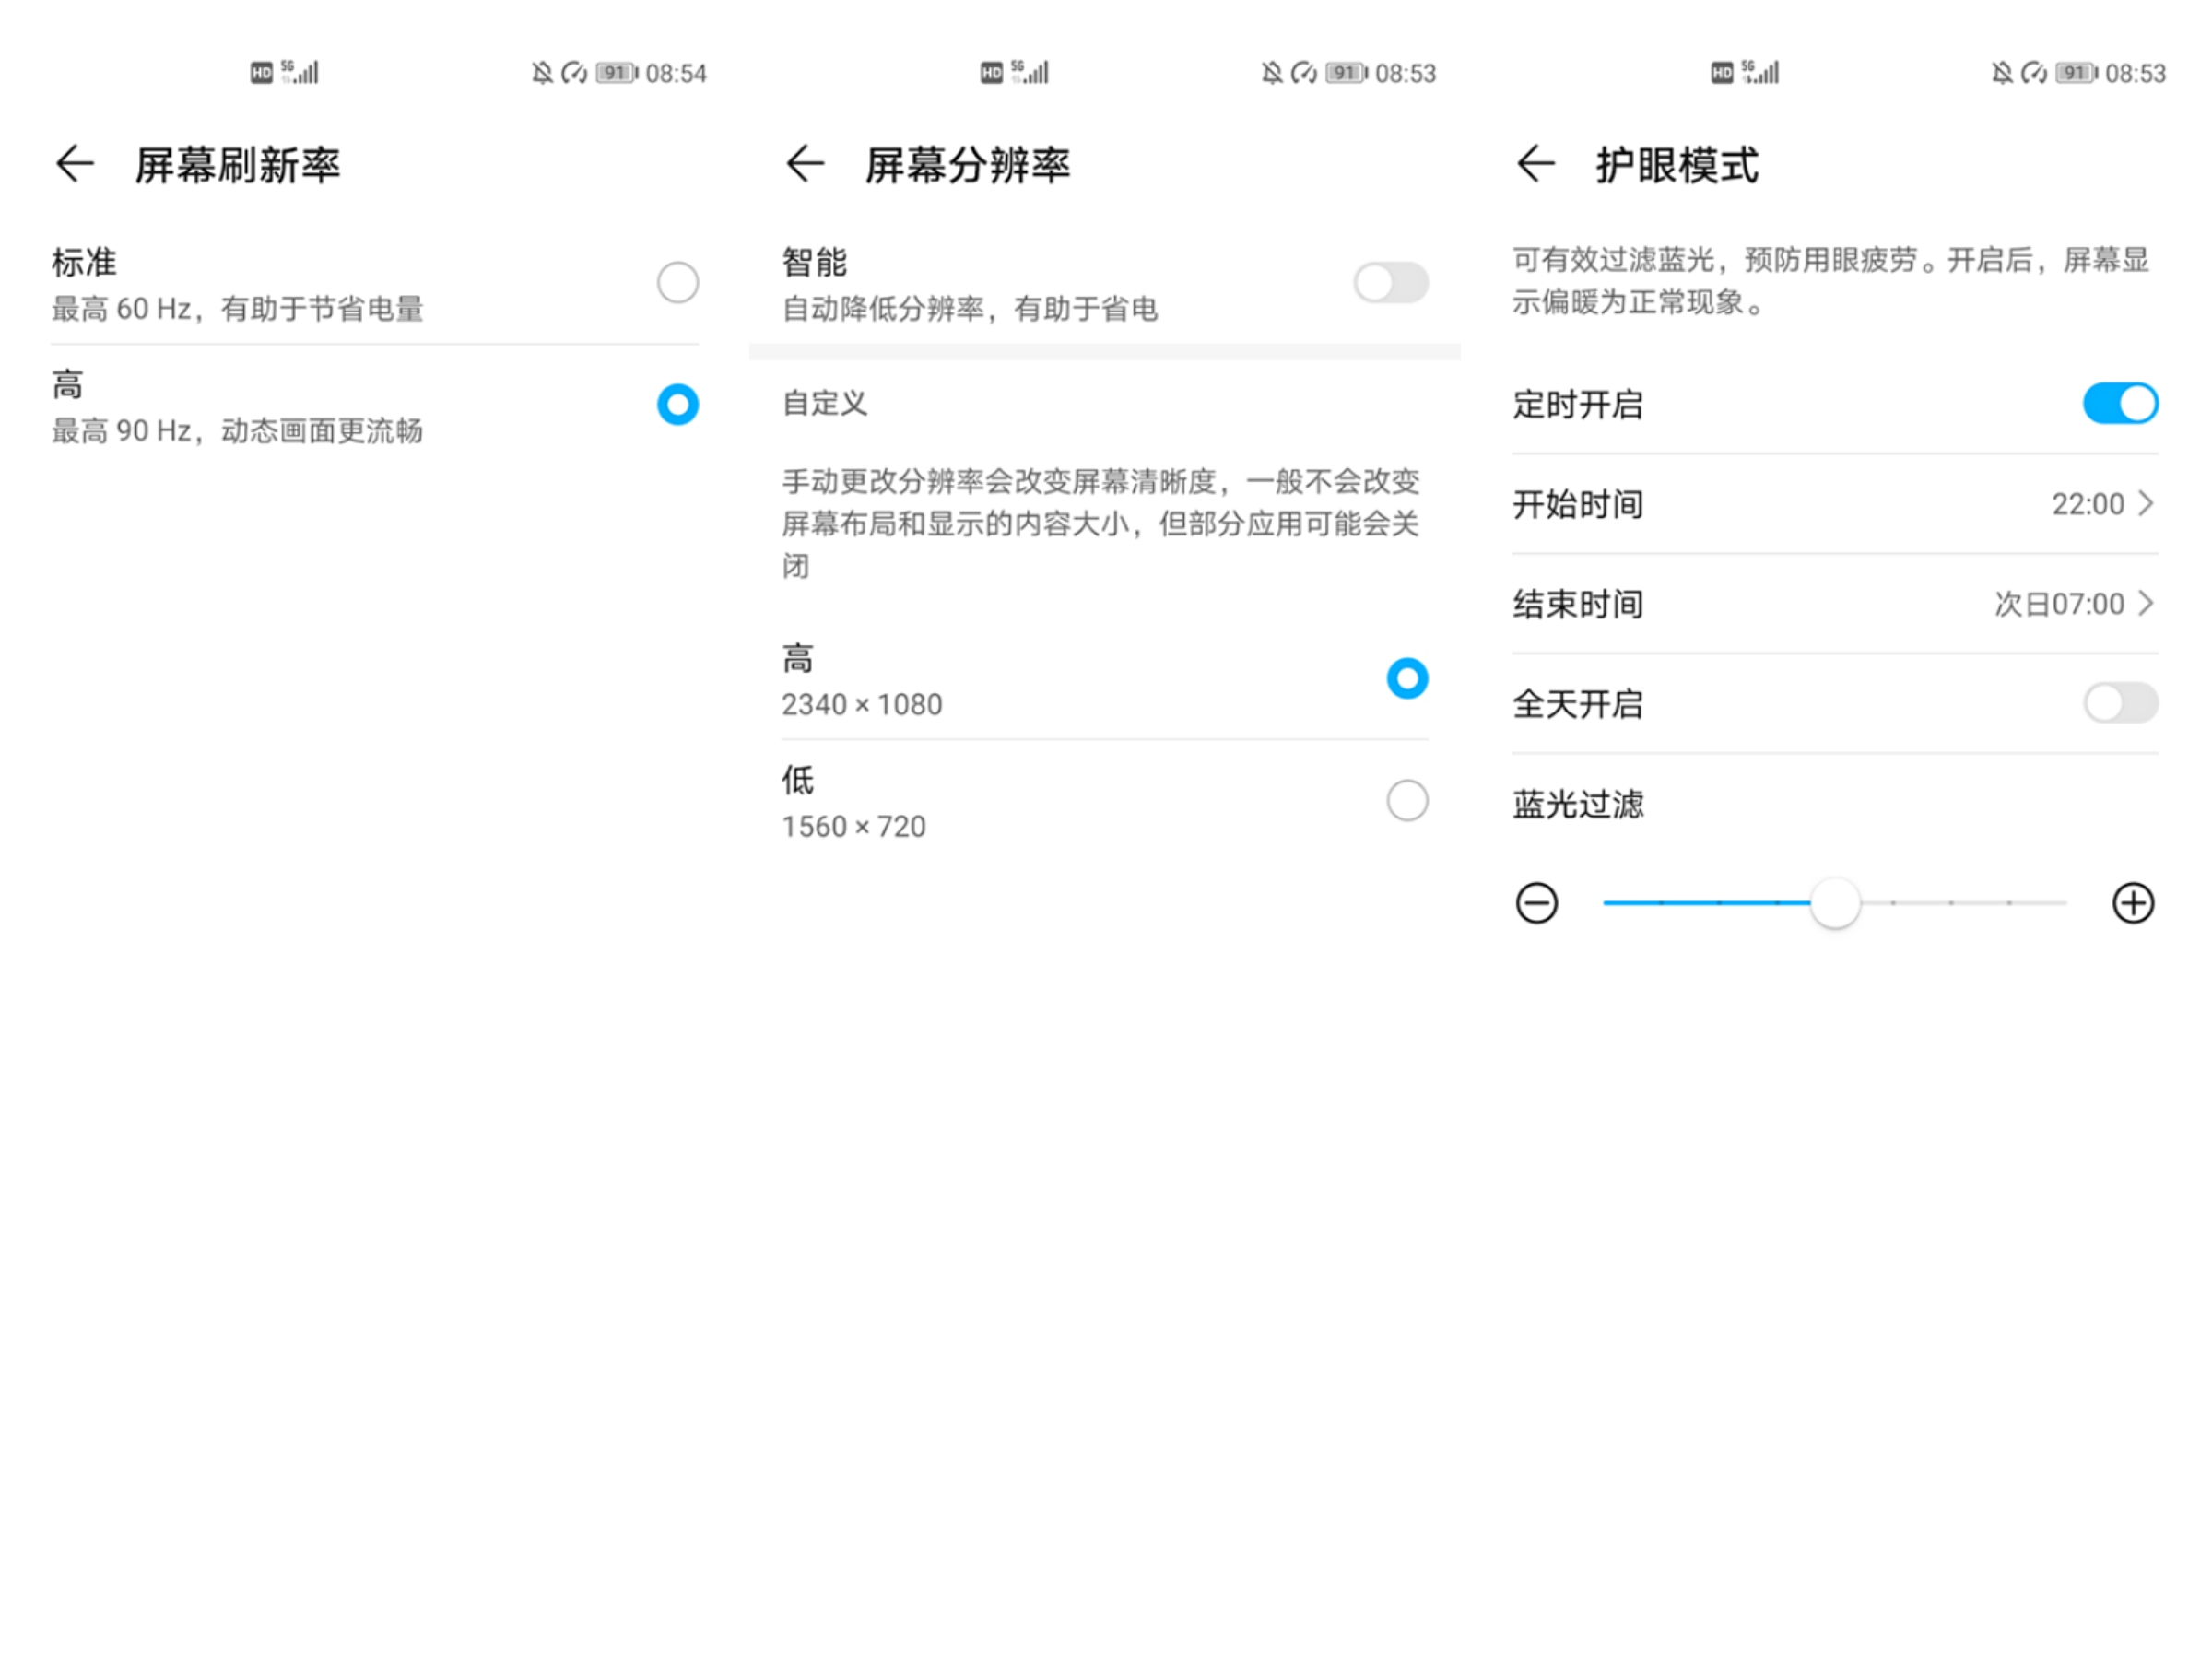Select 标准 60 Hz refresh rate radio
The height and width of the screenshot is (1659, 2212).
pyautogui.click(x=677, y=283)
